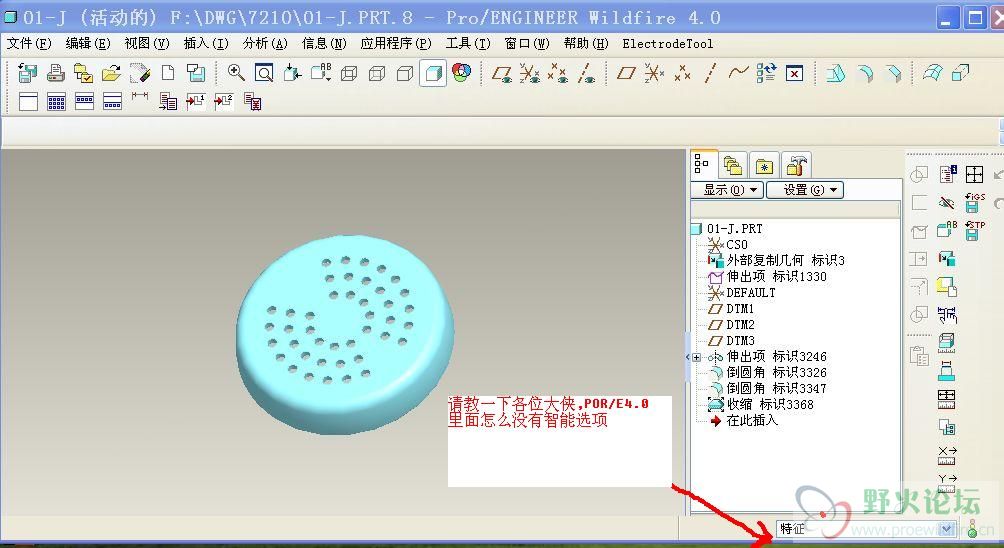Switch to the connections hammer tab
This screenshot has width=1004, height=548.
point(796,166)
